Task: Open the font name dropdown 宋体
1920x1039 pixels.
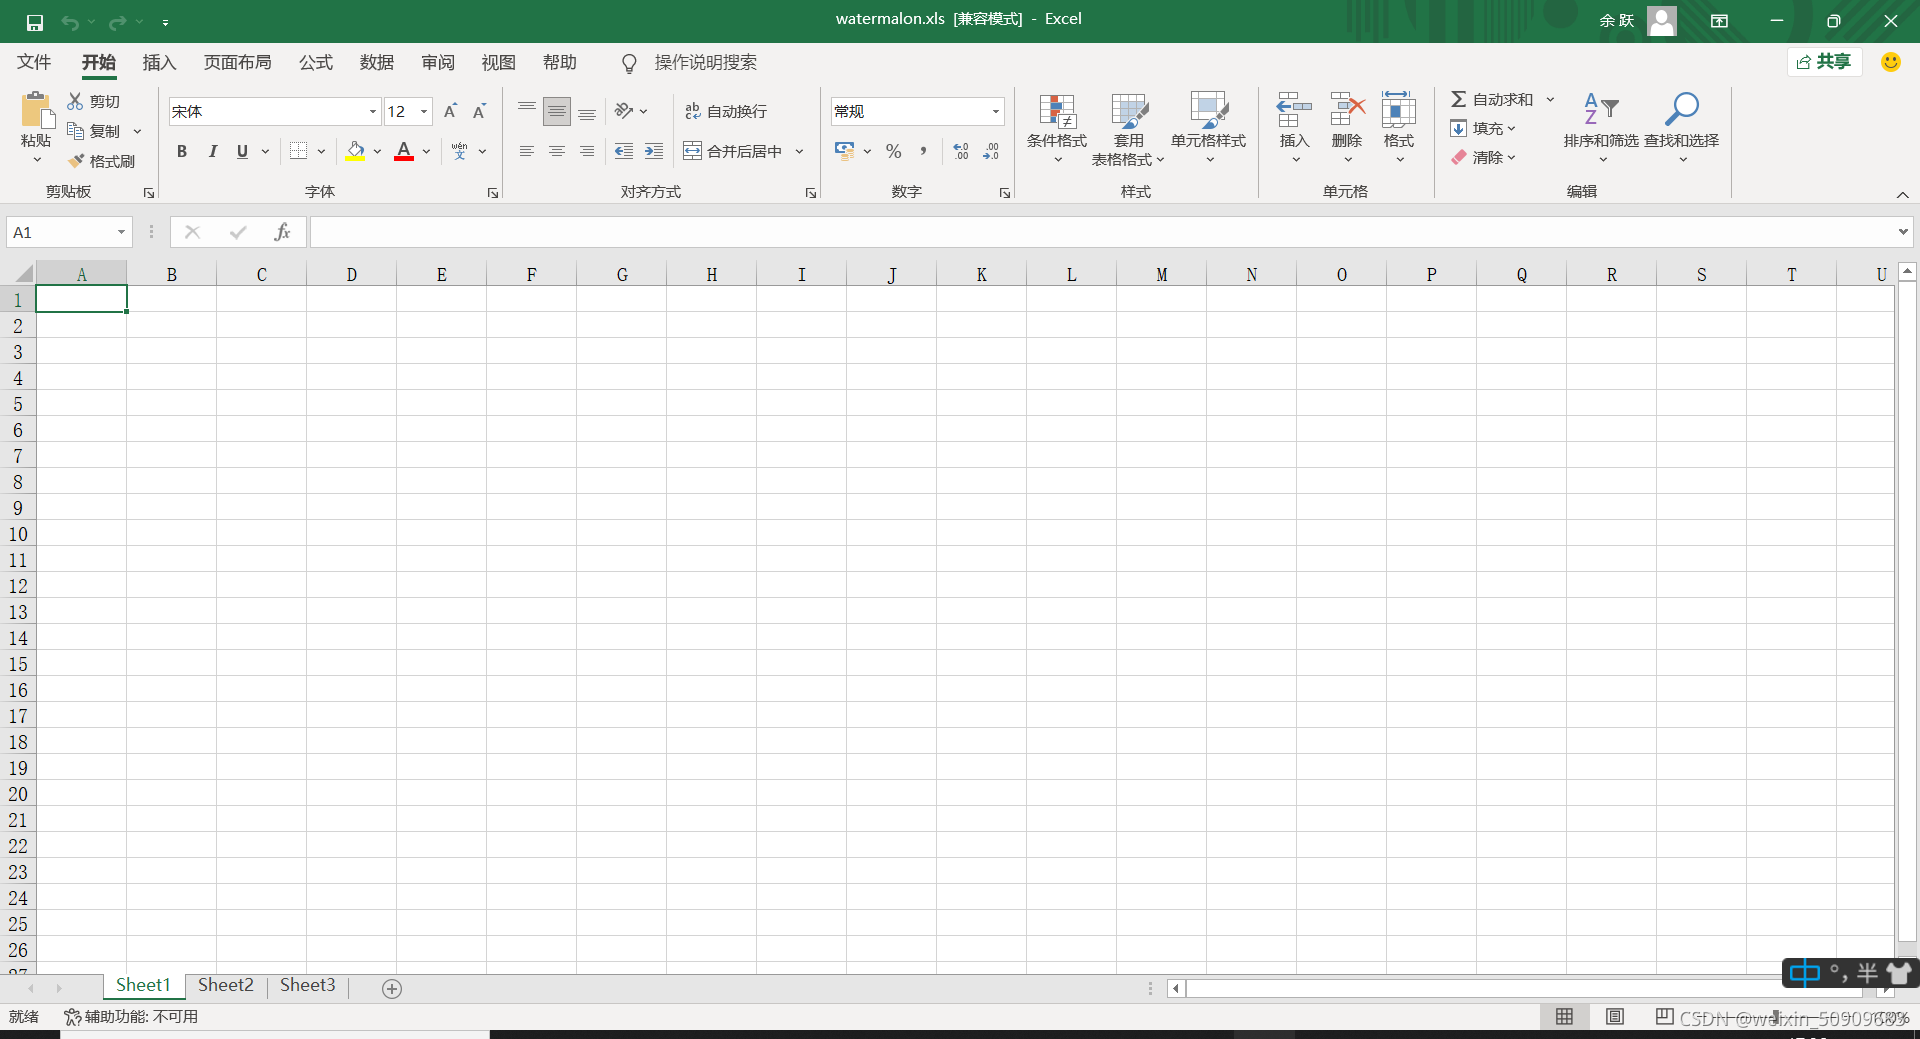Action: point(373,111)
